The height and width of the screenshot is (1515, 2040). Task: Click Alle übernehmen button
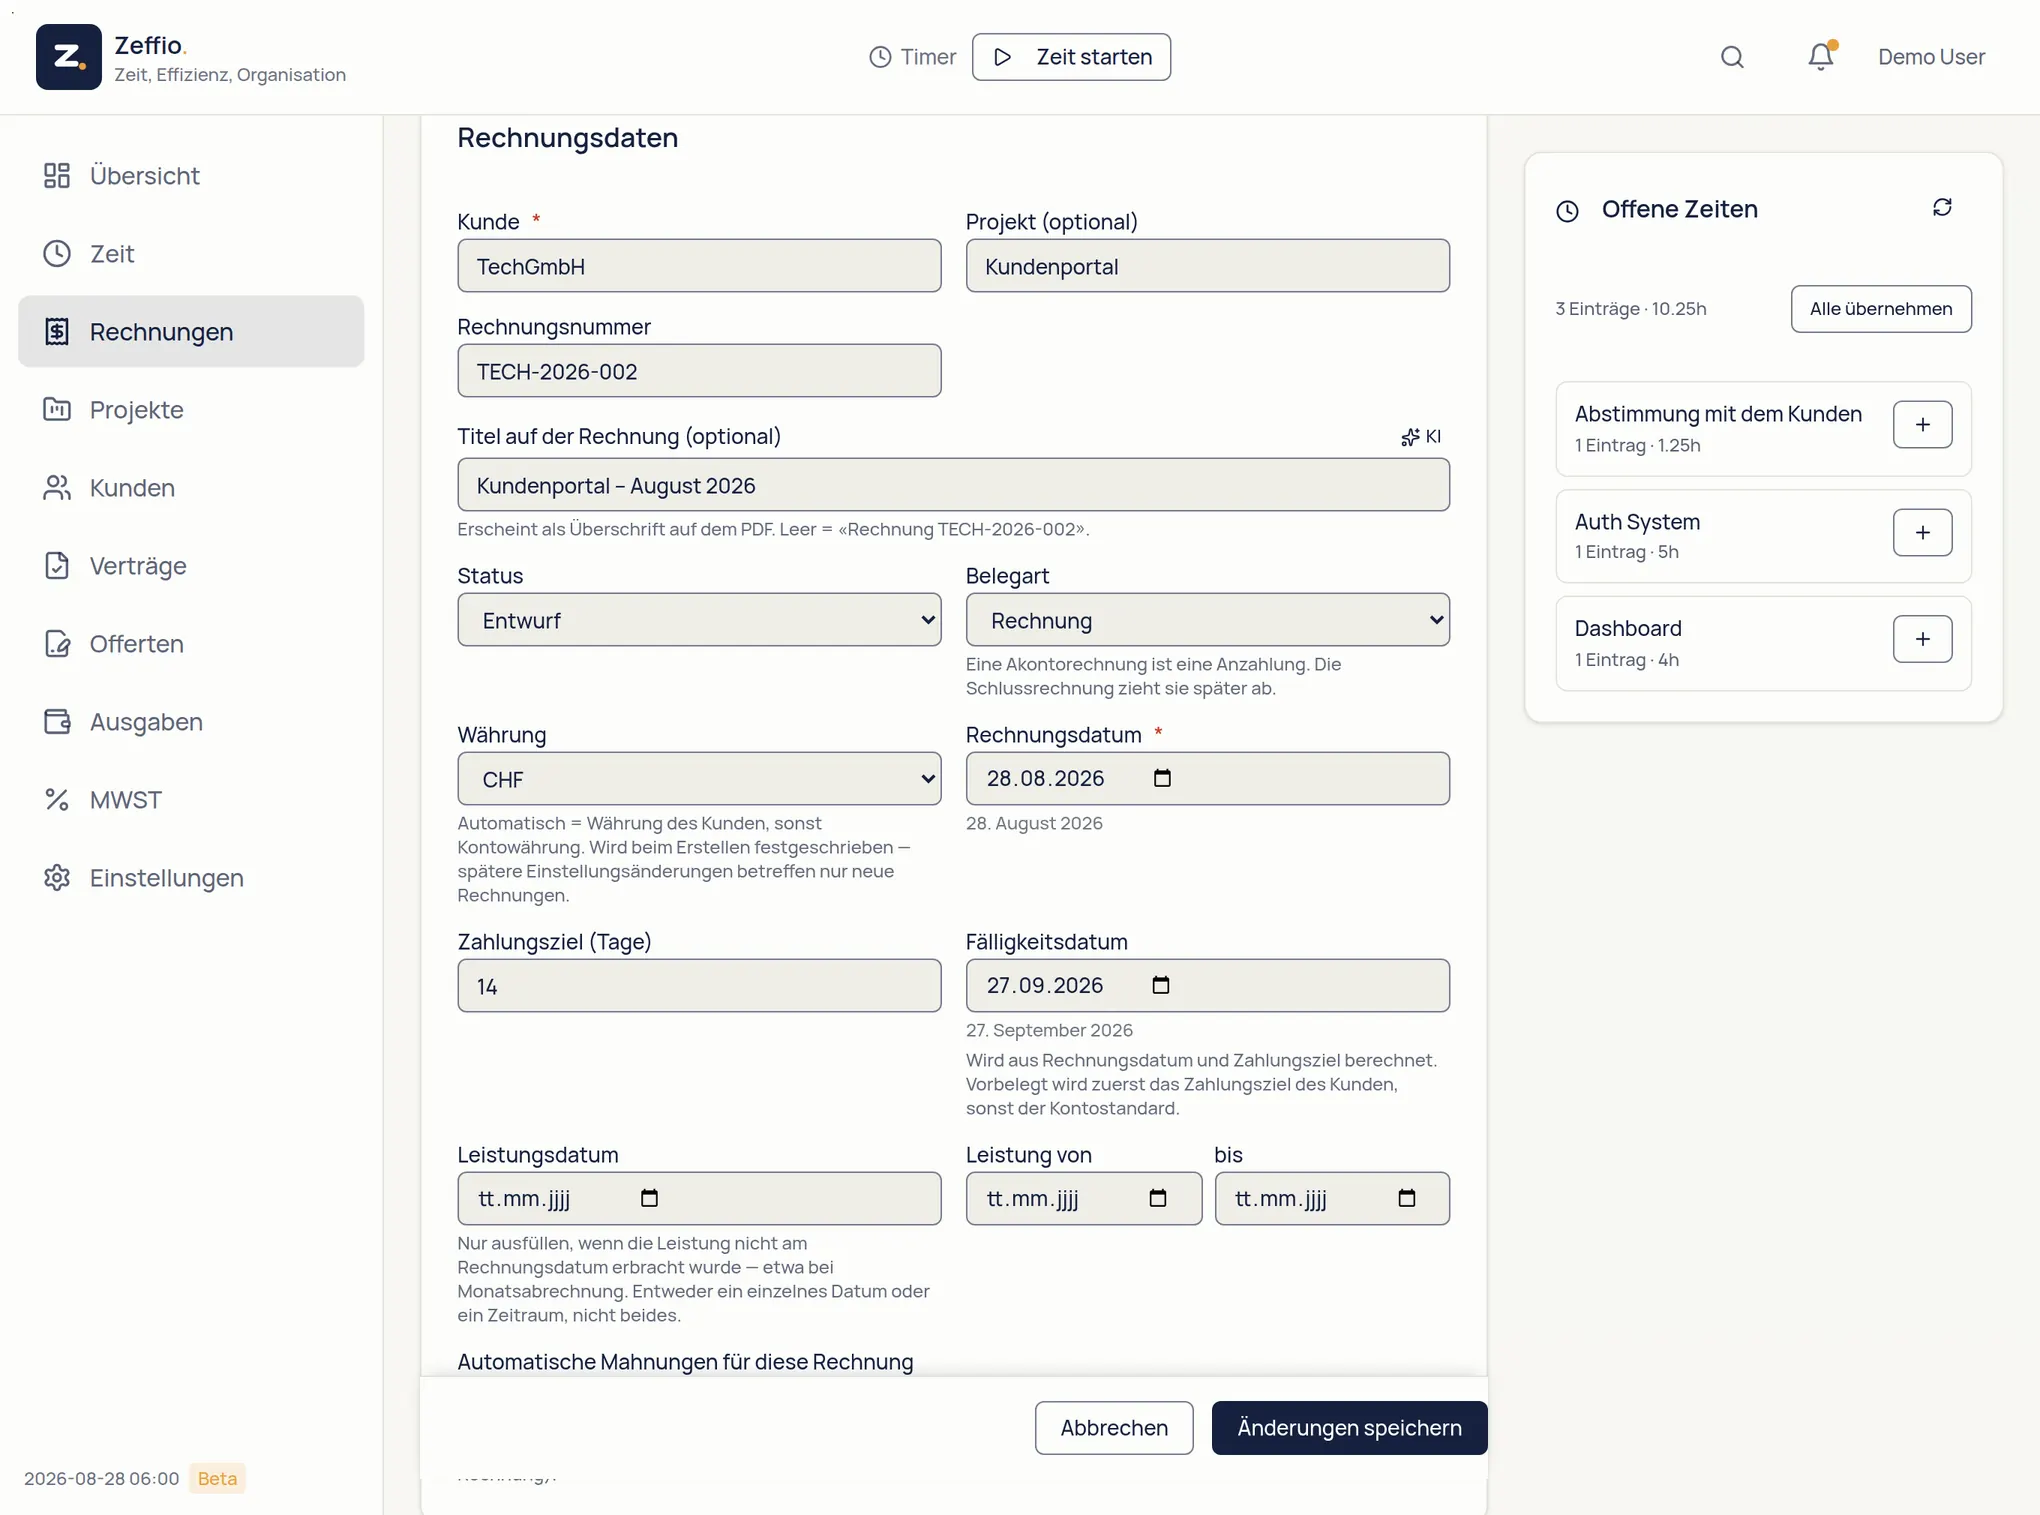[x=1881, y=309]
